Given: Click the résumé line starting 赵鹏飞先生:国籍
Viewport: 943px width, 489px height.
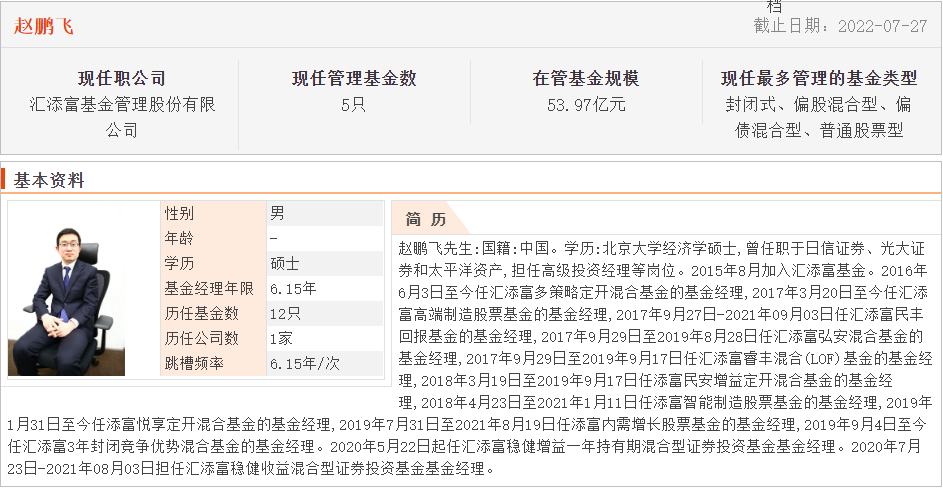Looking at the screenshot, I should pos(662,248).
